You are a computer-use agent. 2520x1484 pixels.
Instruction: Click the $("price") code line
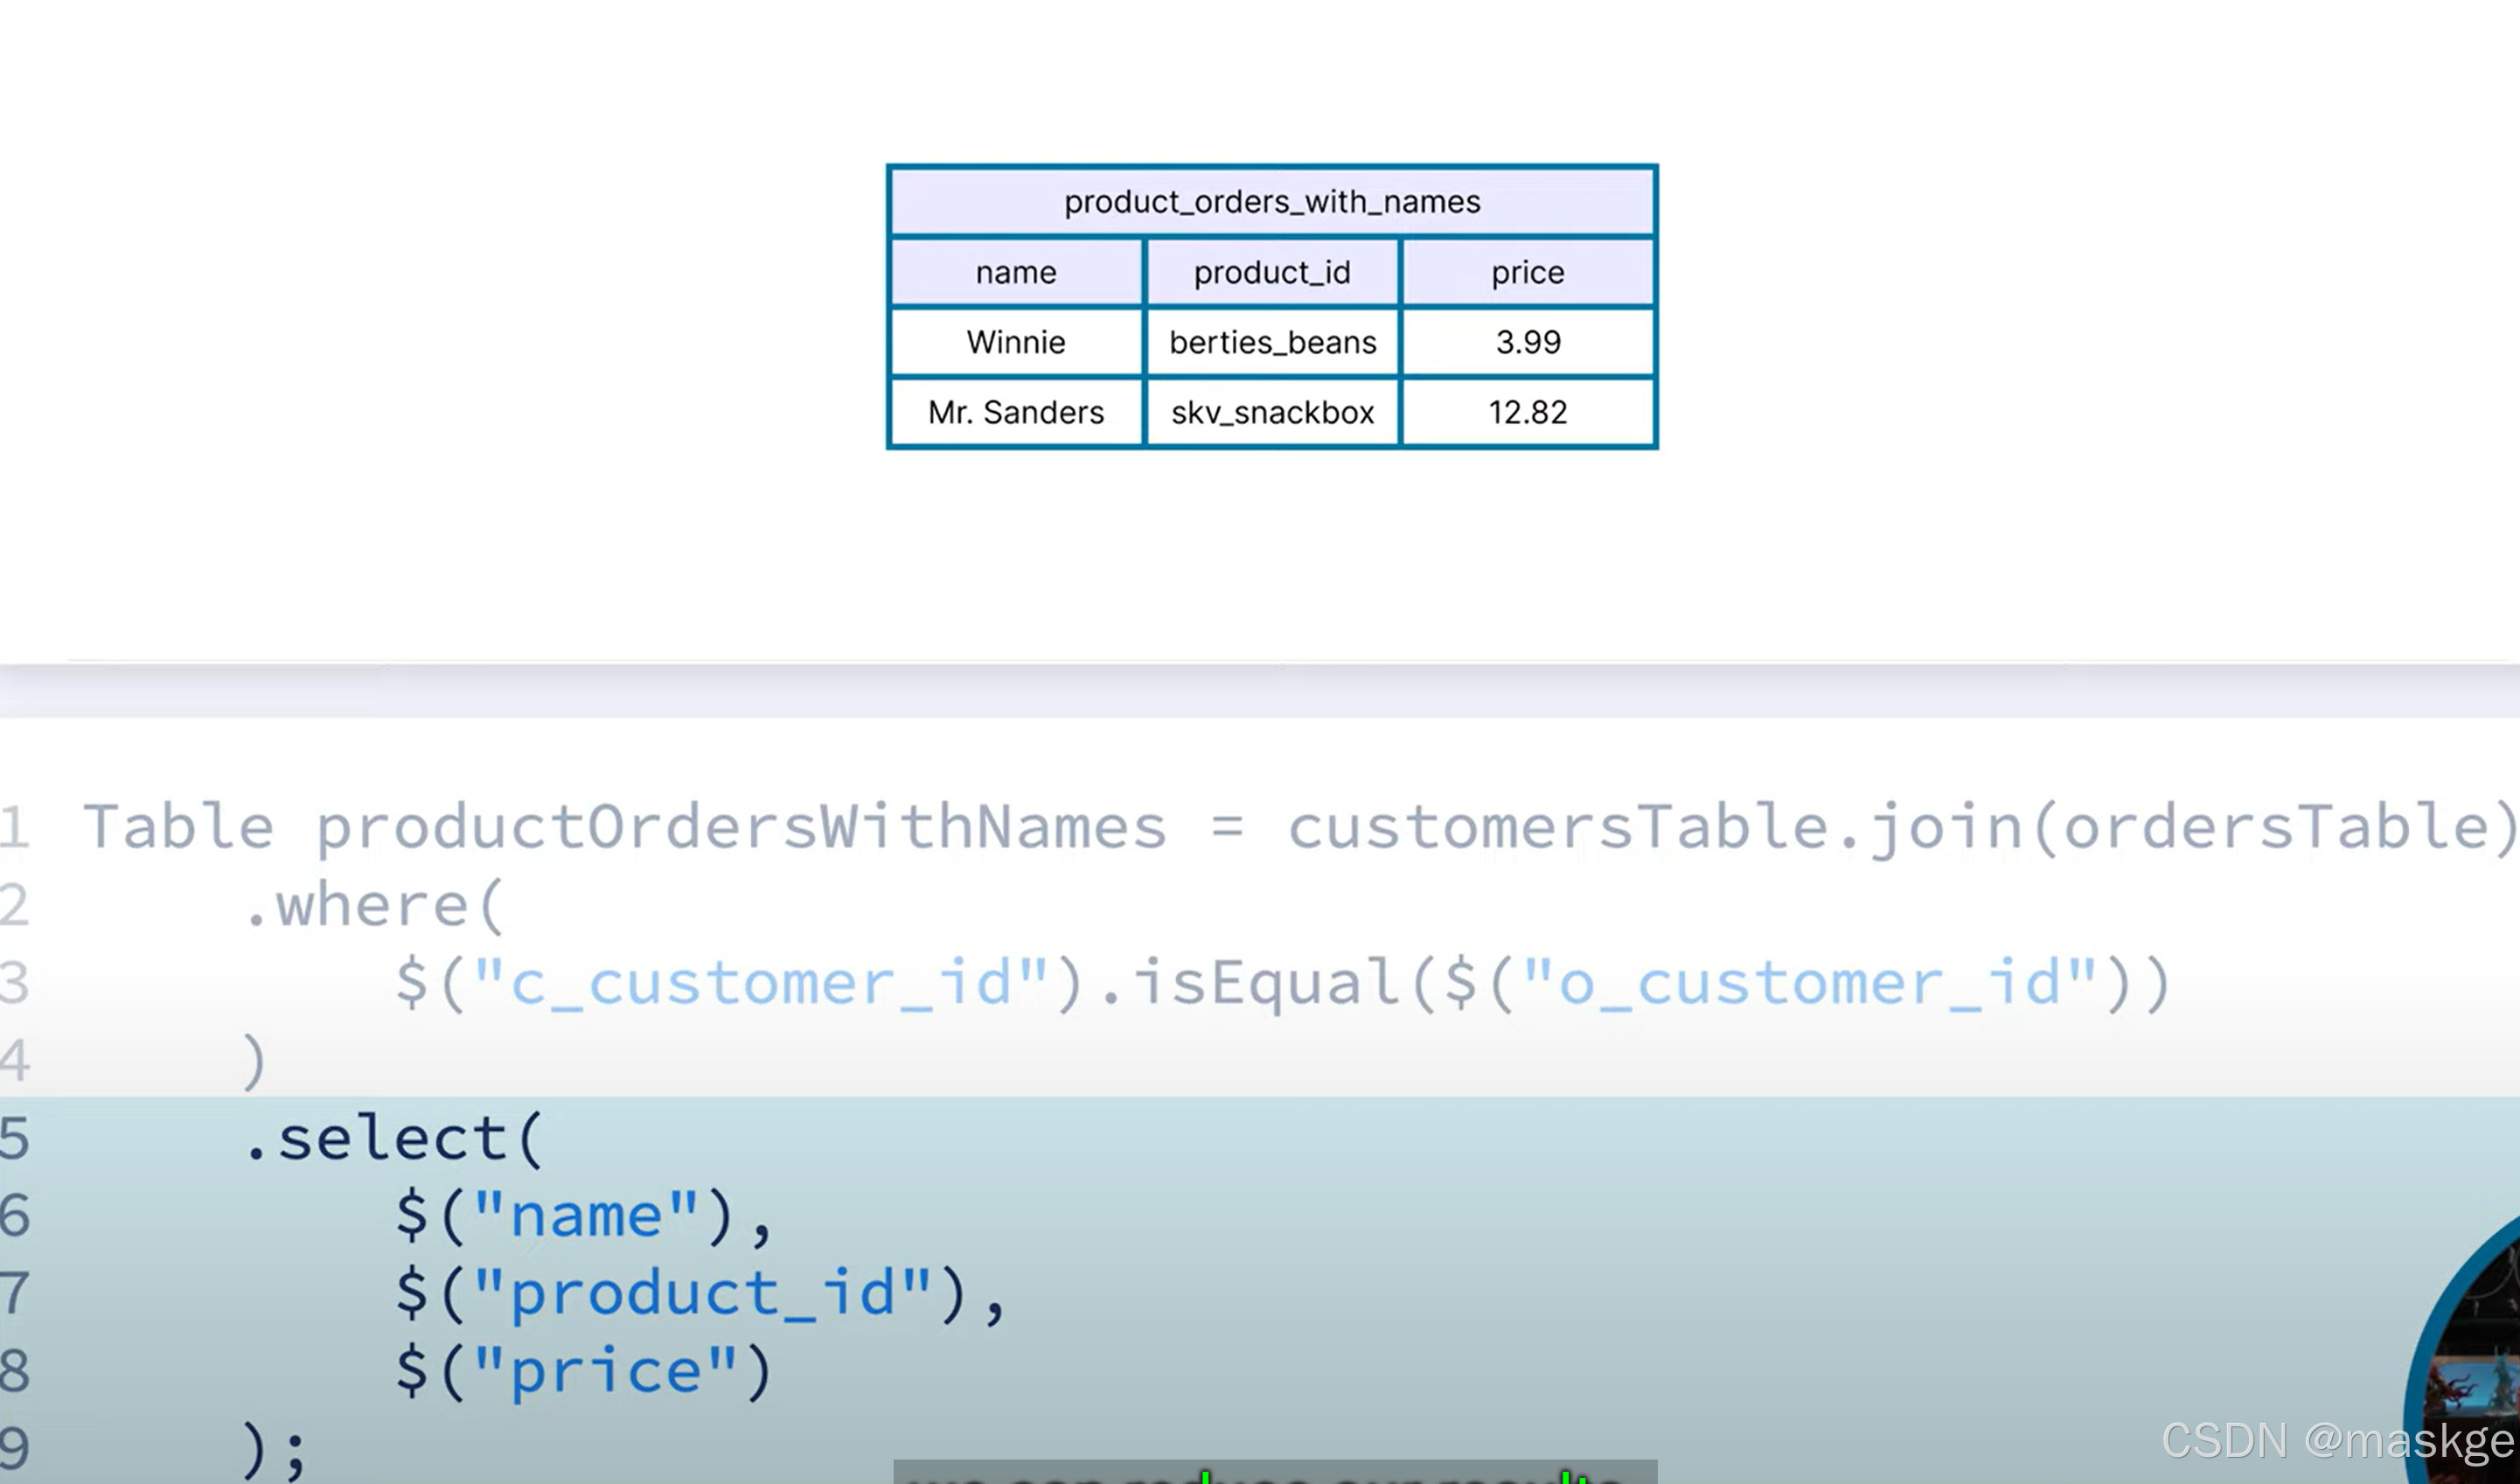583,1372
